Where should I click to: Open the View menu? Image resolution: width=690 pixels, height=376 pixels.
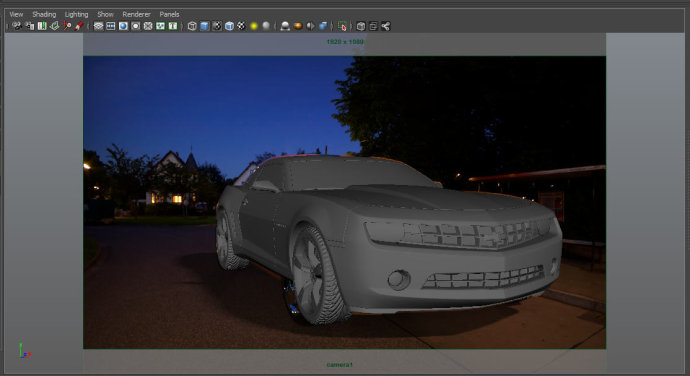pyautogui.click(x=16, y=15)
